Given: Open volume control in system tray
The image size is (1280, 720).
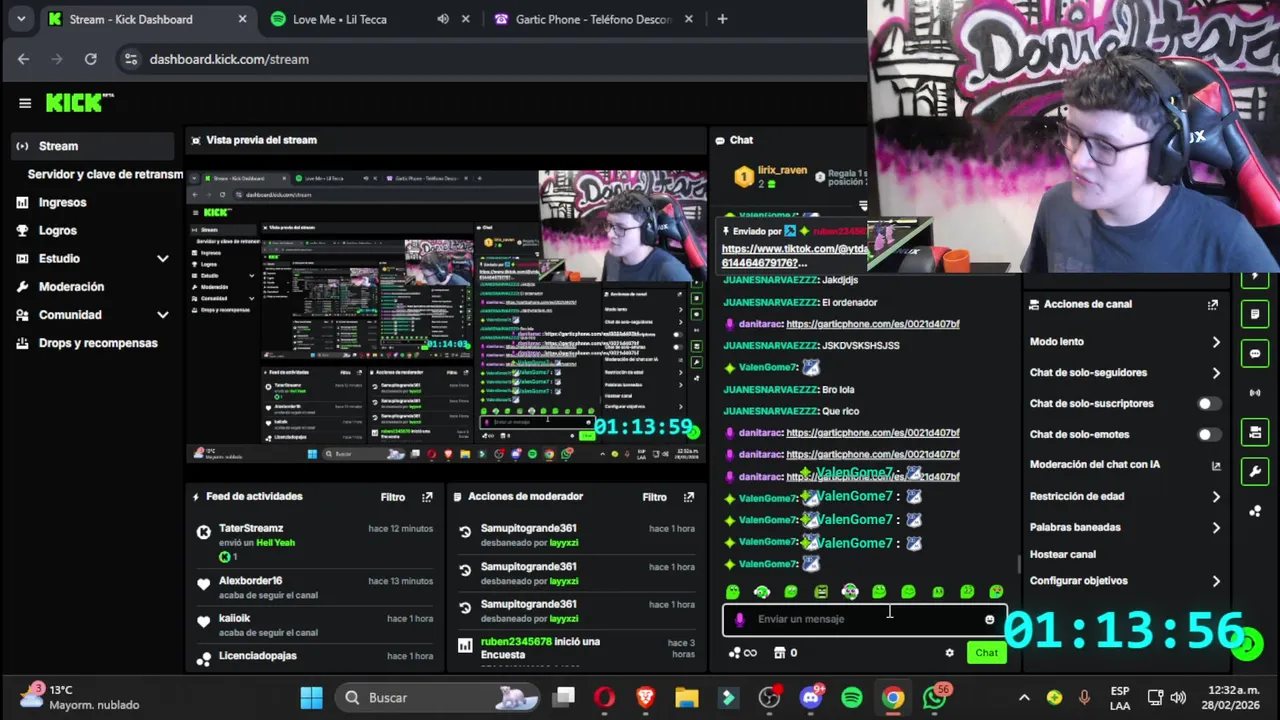Looking at the screenshot, I should 1178,697.
